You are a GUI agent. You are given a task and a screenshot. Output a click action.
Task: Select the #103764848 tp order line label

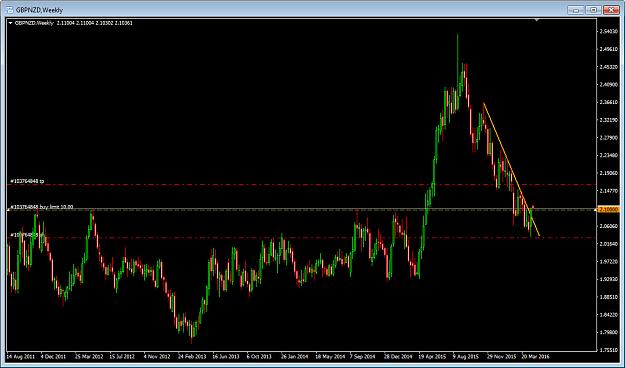[27, 181]
